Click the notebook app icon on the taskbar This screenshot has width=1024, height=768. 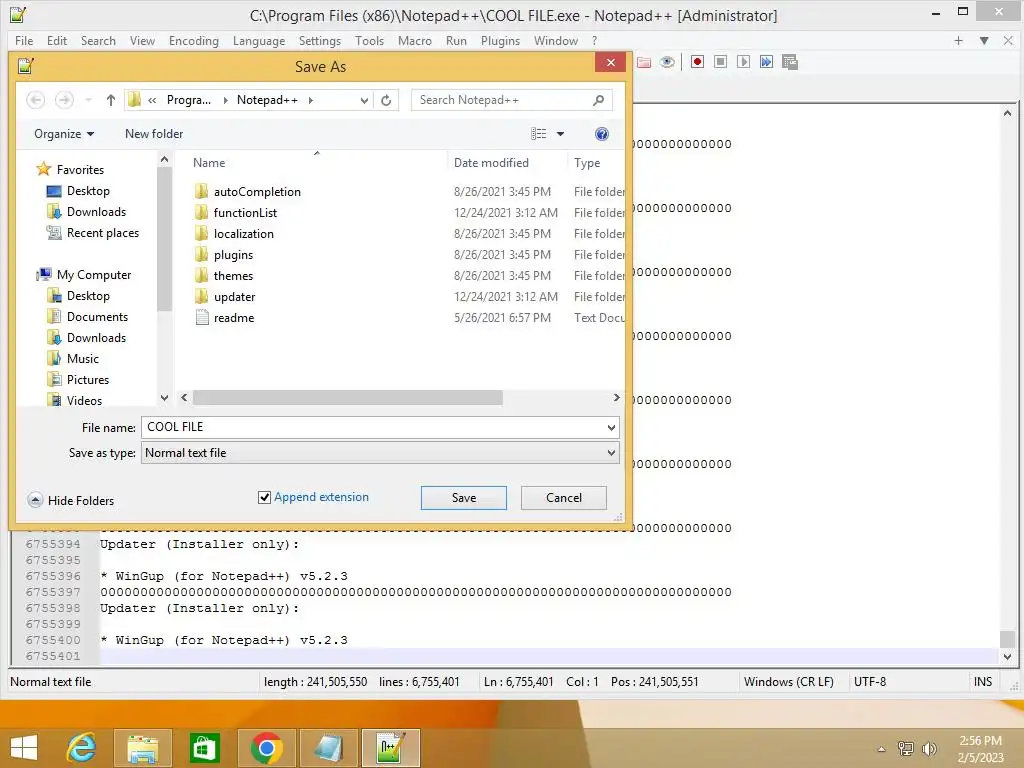coord(328,748)
